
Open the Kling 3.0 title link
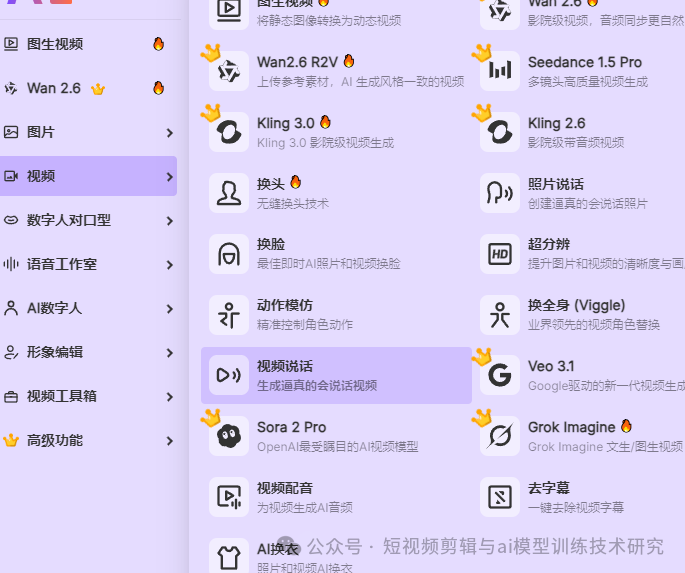click(286, 123)
